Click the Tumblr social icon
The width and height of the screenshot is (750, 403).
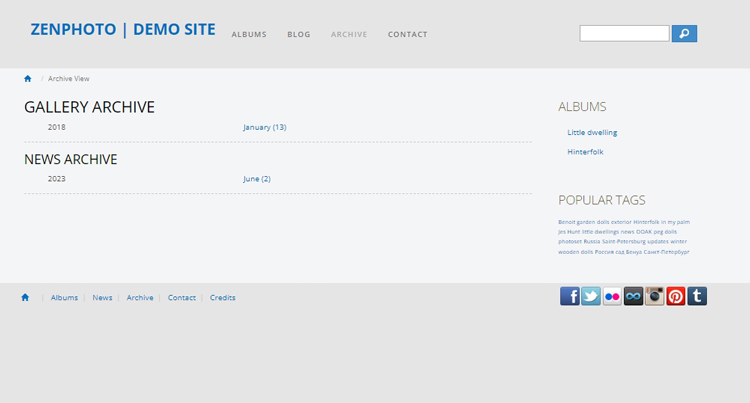tap(697, 296)
